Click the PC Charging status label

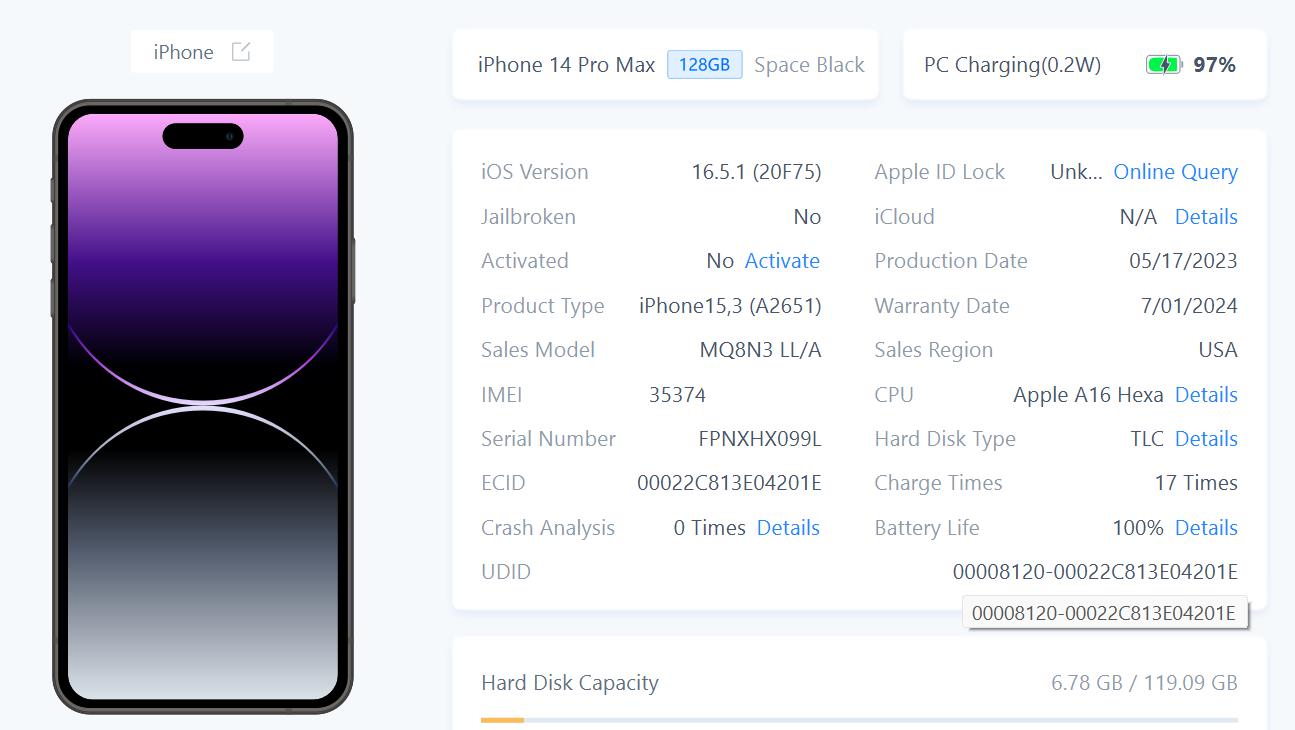pos(1012,65)
